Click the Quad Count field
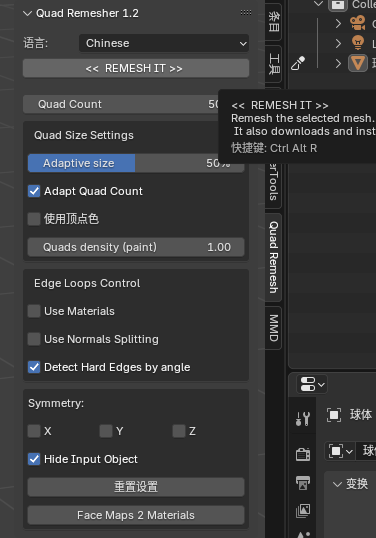This screenshot has height=538, width=376. [120, 104]
